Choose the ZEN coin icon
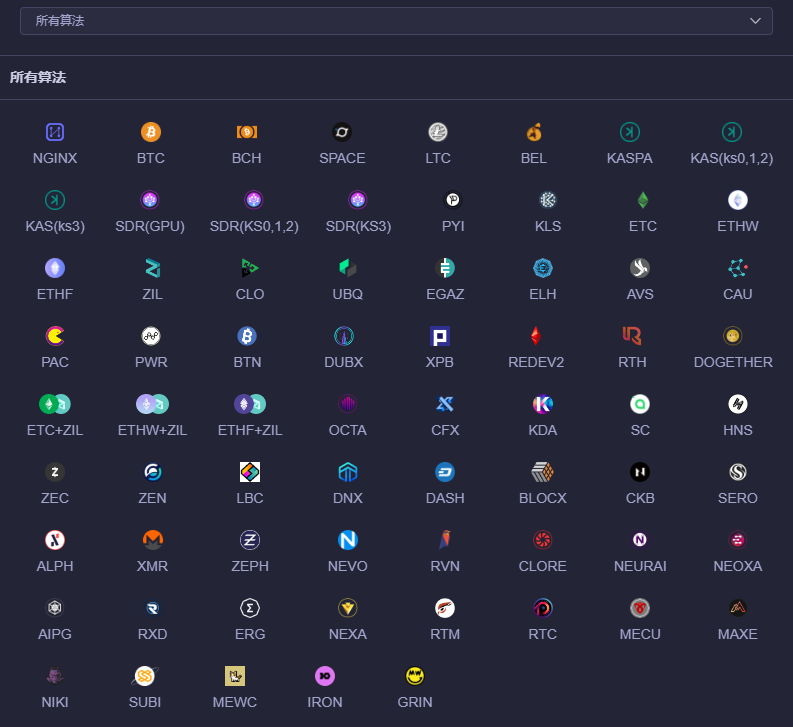The image size is (793, 727). point(152,472)
